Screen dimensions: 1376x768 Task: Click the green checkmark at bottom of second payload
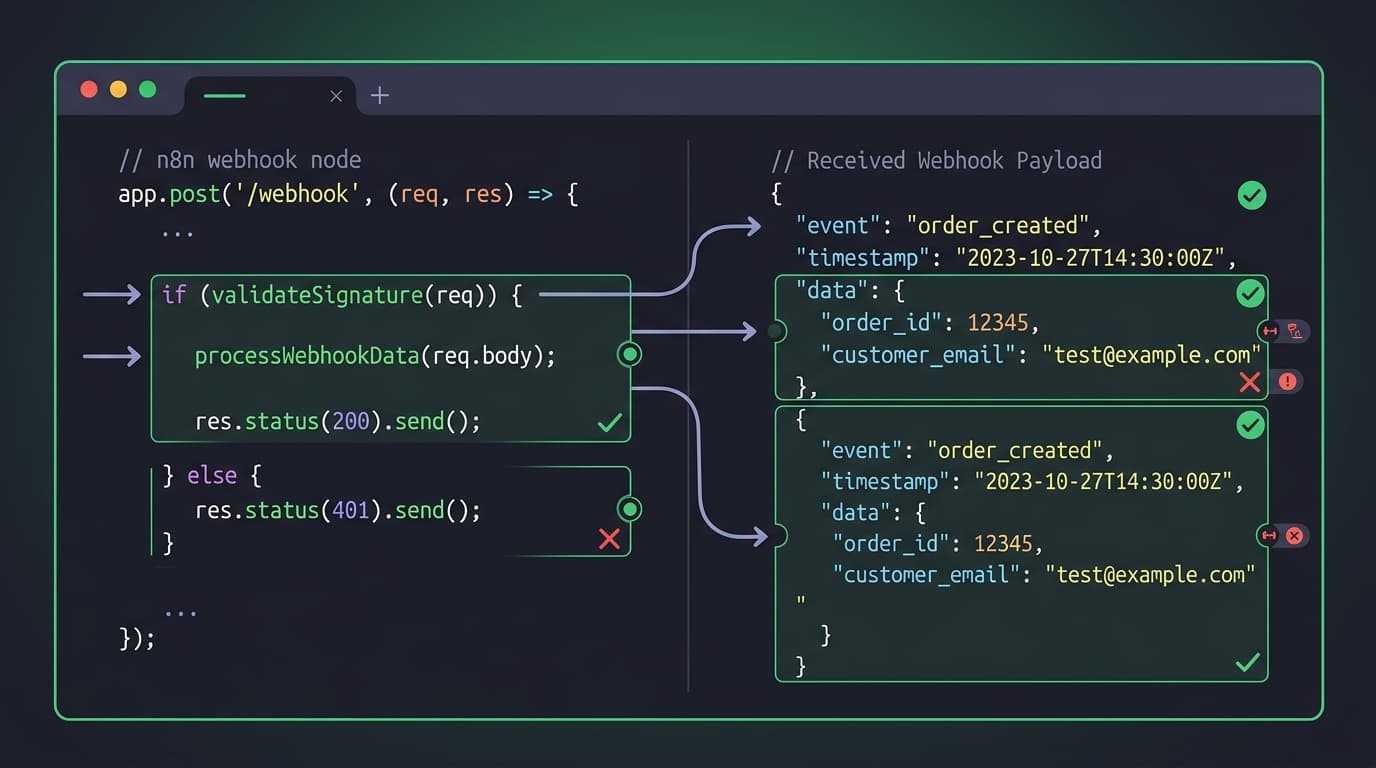click(1247, 662)
